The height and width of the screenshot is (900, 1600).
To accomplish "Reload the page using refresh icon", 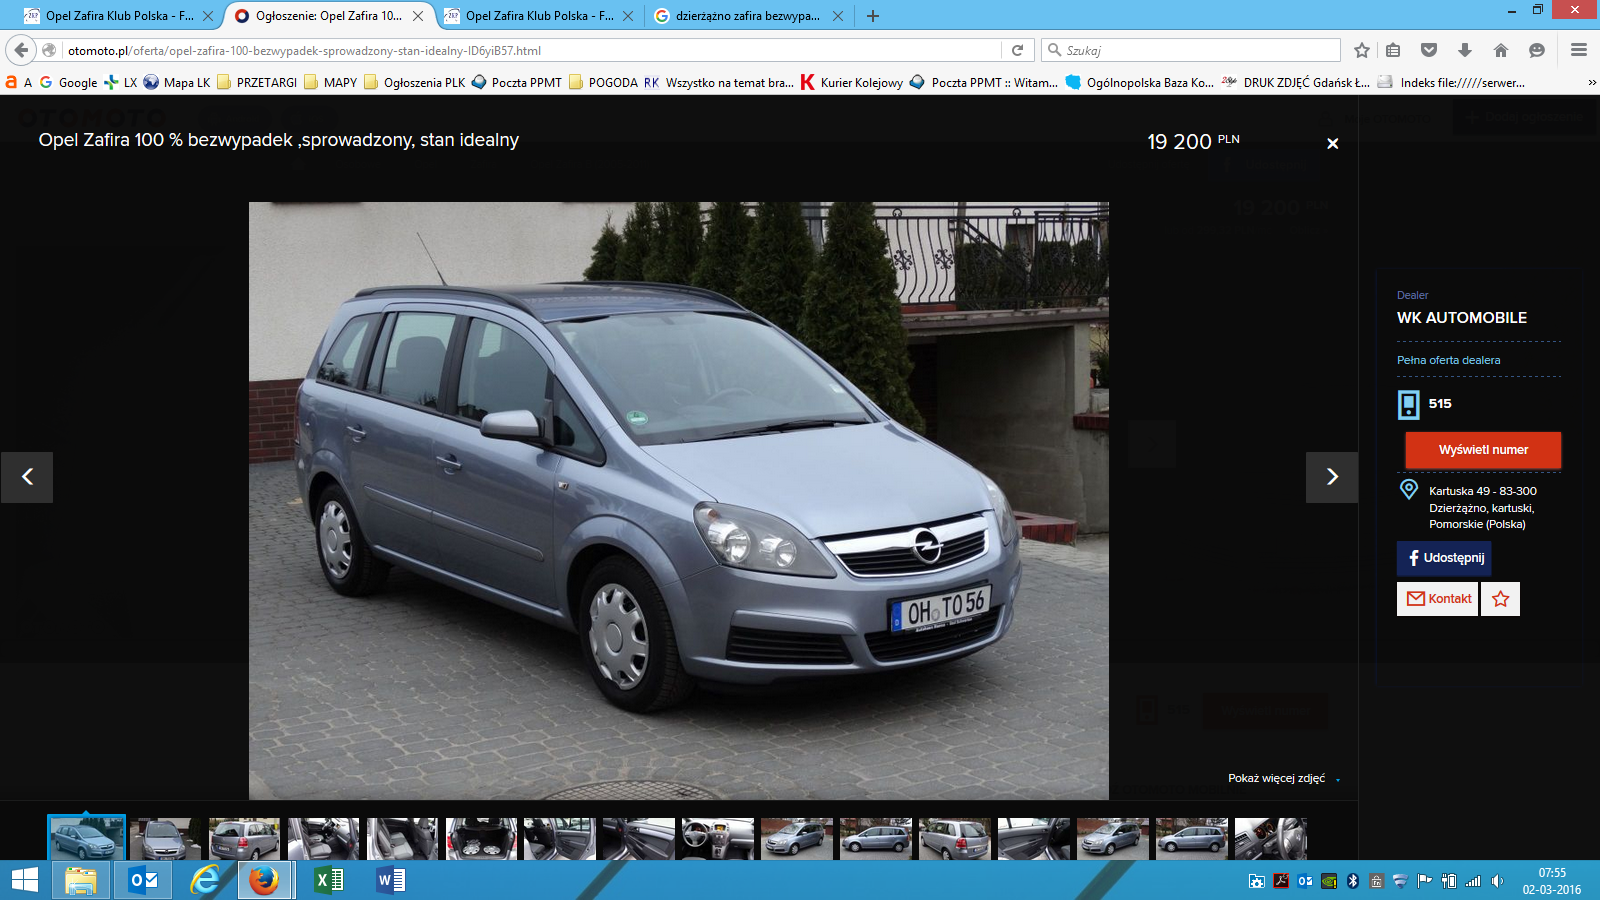I will click(1017, 50).
